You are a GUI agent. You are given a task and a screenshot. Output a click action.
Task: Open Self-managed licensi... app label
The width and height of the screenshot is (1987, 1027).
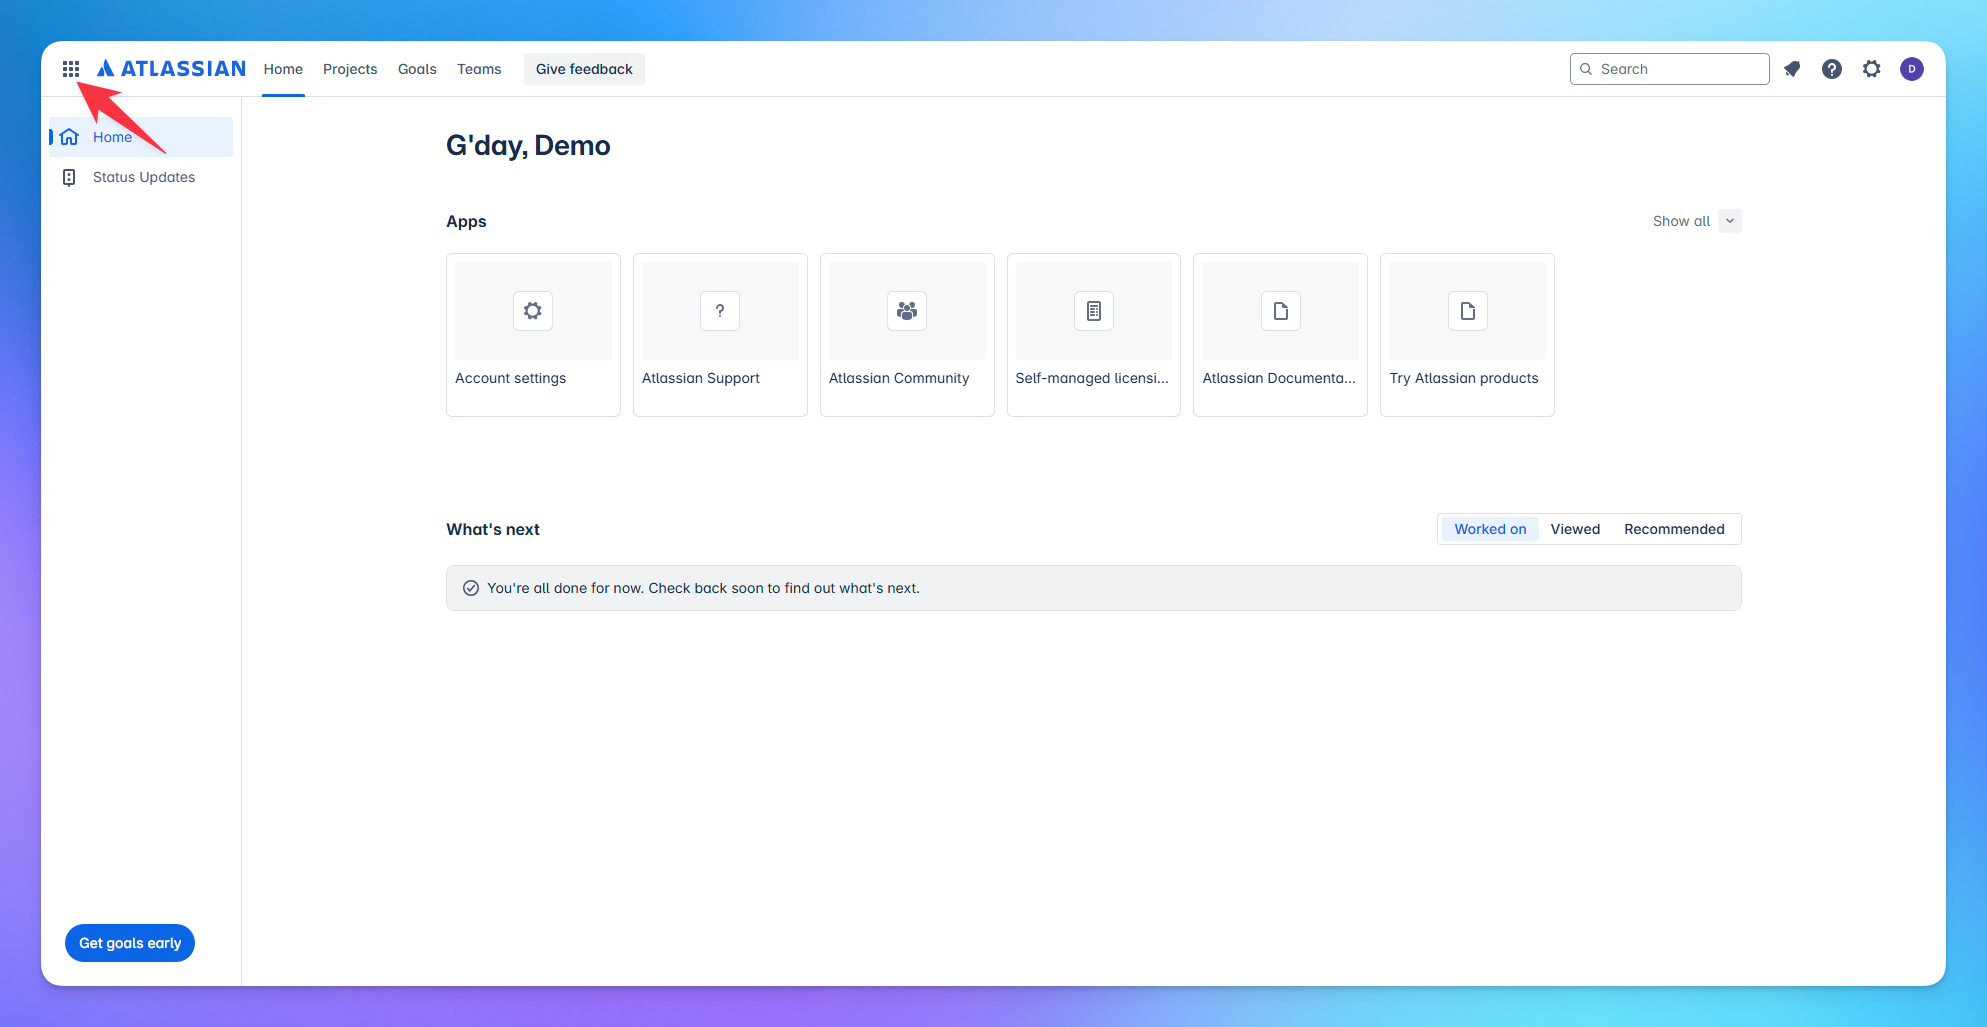tap(1092, 378)
